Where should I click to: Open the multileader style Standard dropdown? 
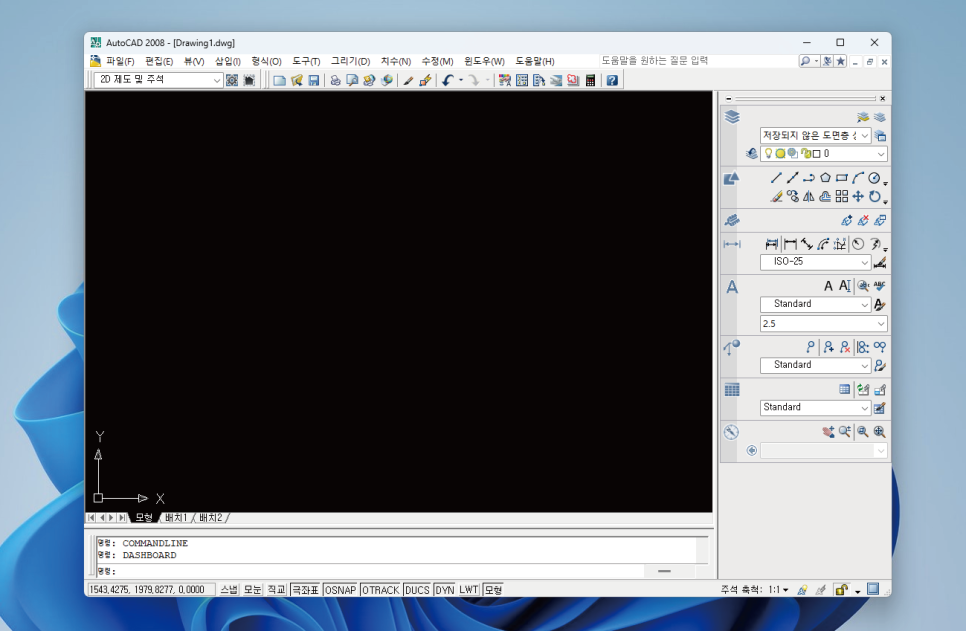pos(815,365)
